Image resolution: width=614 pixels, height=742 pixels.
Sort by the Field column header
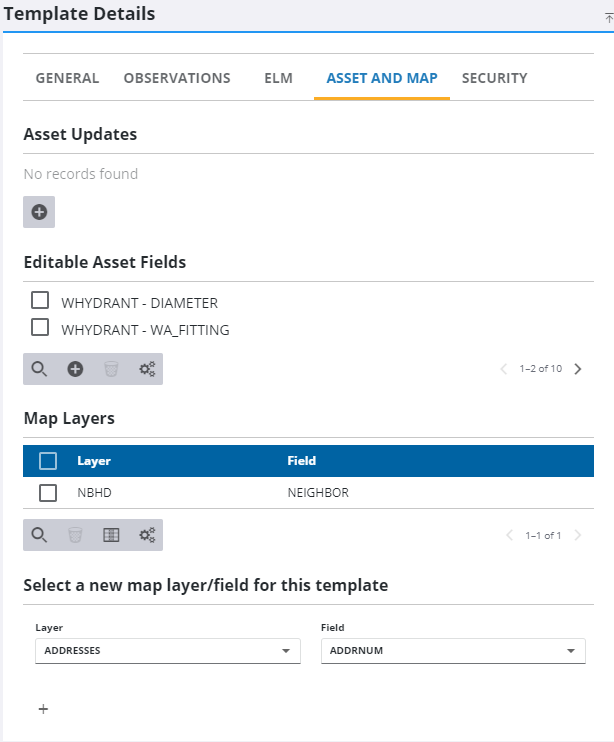(302, 461)
